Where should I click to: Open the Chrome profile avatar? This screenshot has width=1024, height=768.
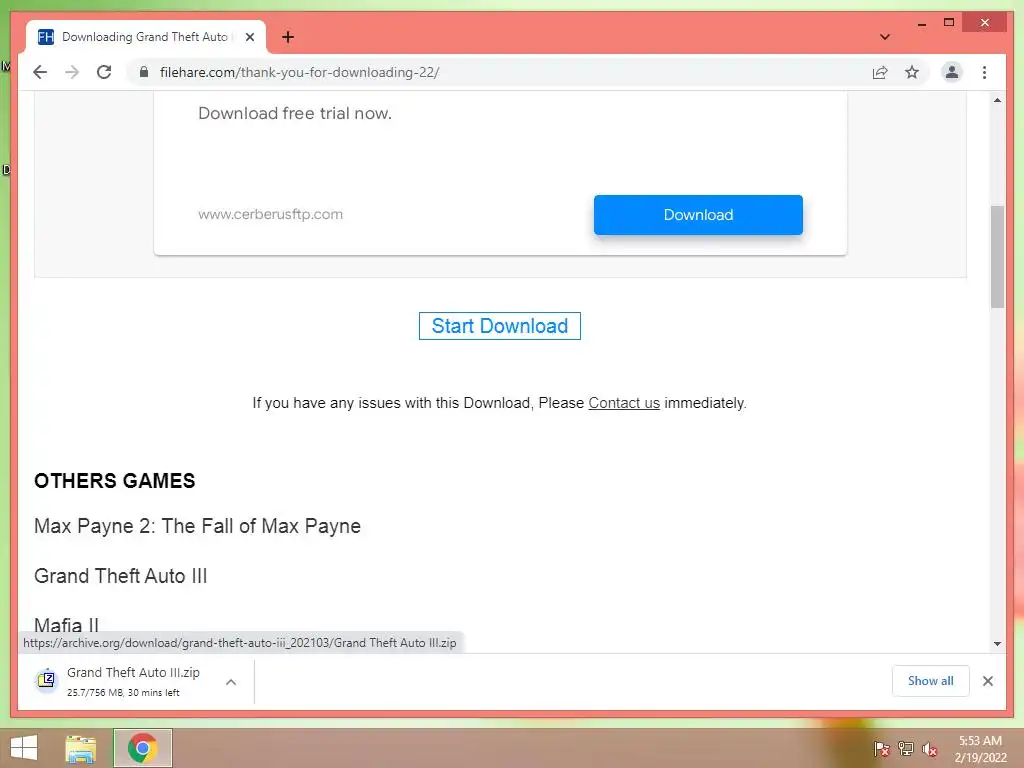pos(952,72)
